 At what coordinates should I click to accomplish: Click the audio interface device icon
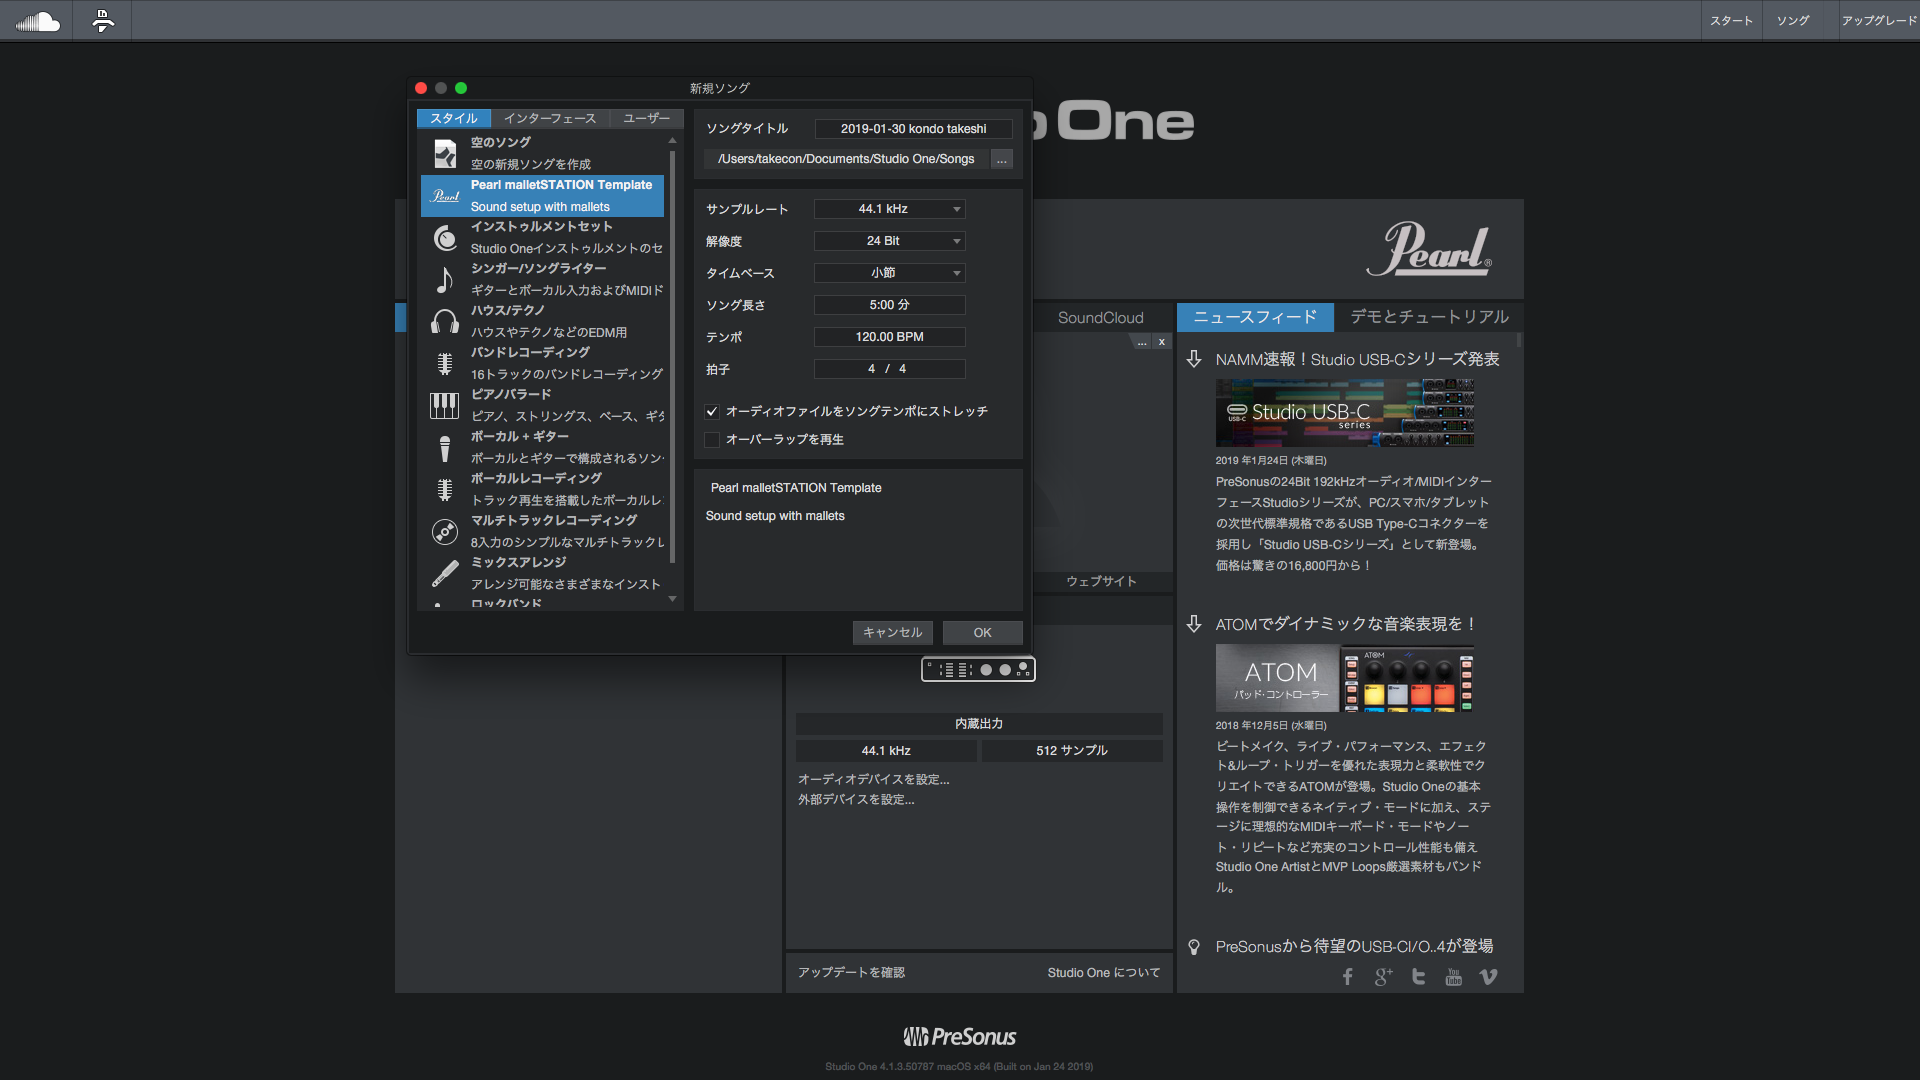click(978, 670)
